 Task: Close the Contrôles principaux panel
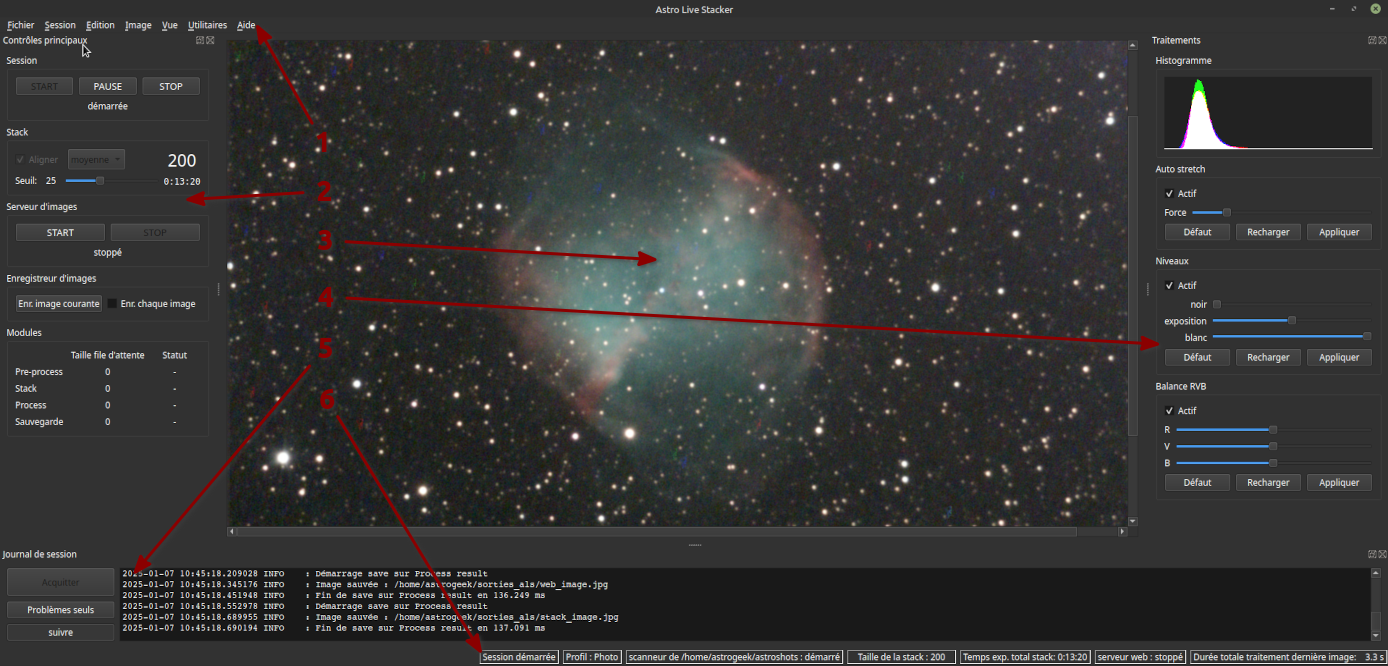(x=210, y=40)
